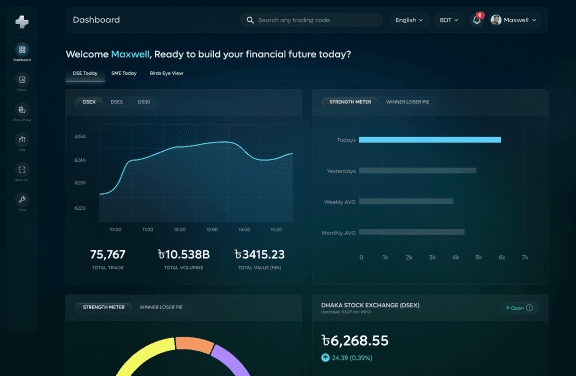Open the Maxwell user profile menu
Image resolution: width=576 pixels, height=376 pixels.
(x=514, y=20)
